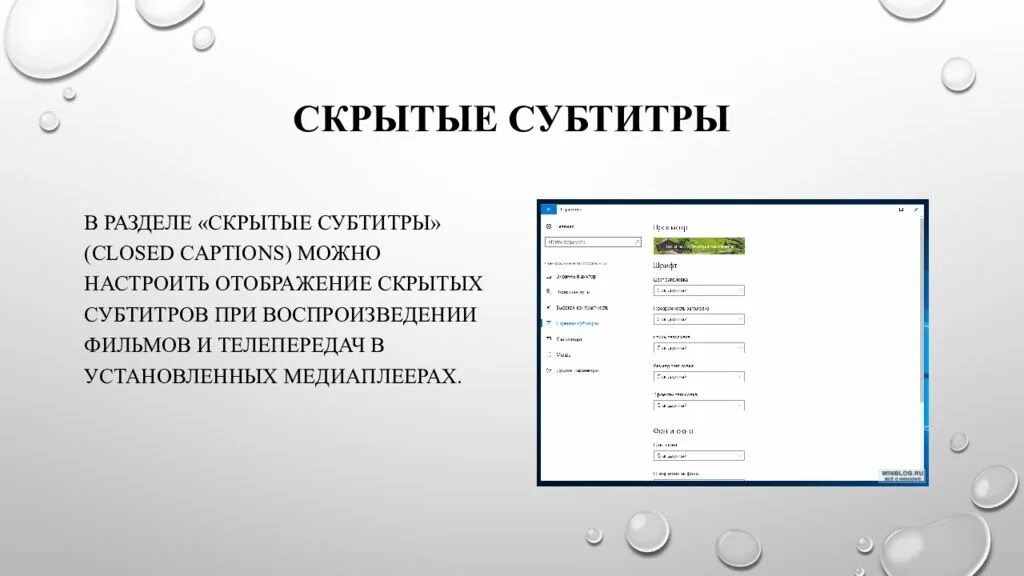Click the blue back arrow in Settings window
Image resolution: width=1024 pixels, height=576 pixels.
(548, 210)
